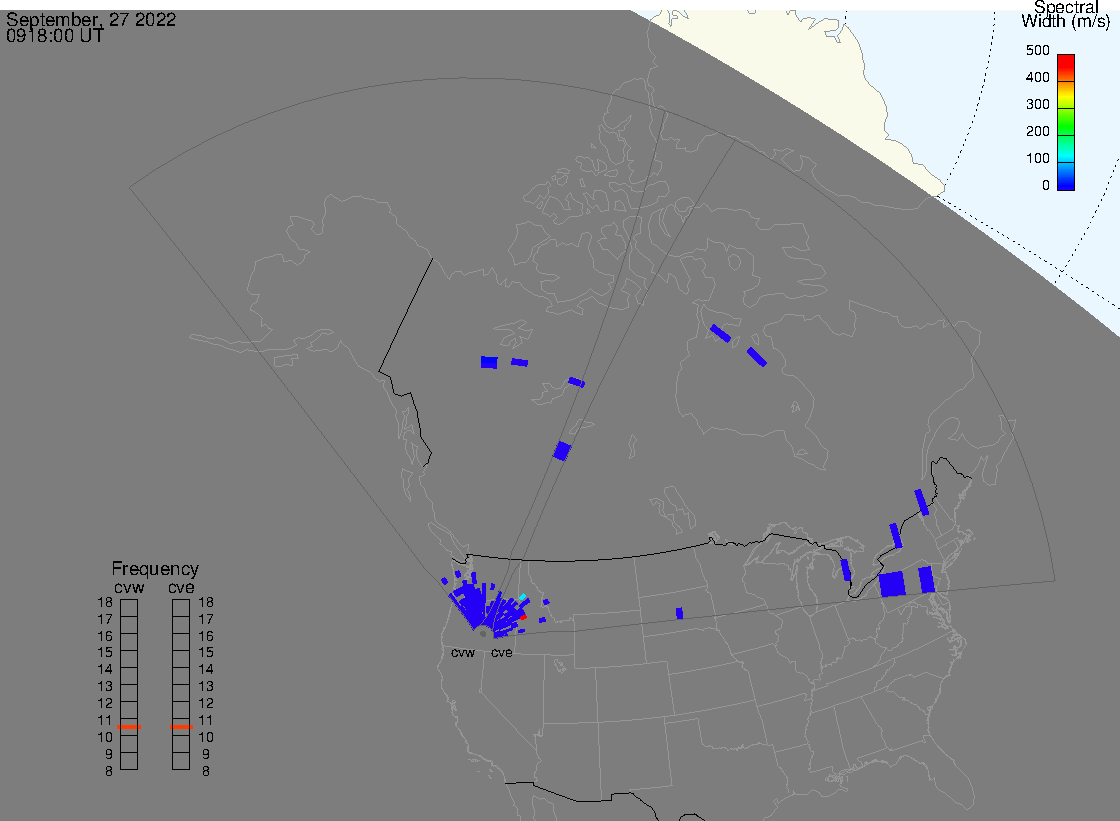Screen dimensions: 1120x821
Task: Click the Spectral Width (m/s) legend title
Action: pyautogui.click(x=1066, y=14)
